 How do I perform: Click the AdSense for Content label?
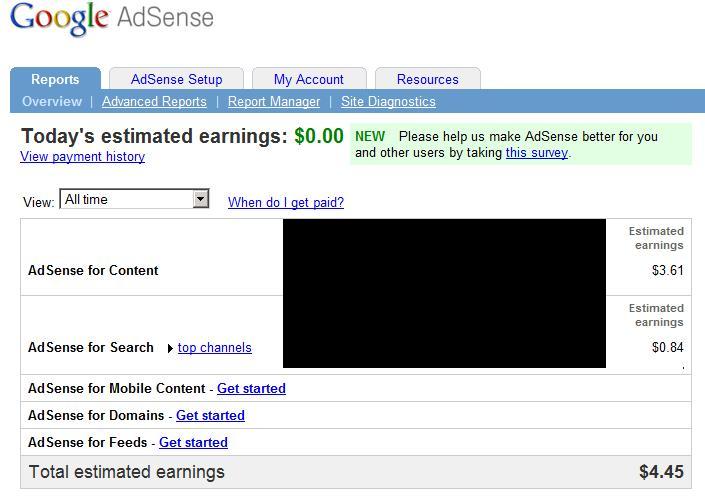click(x=93, y=270)
